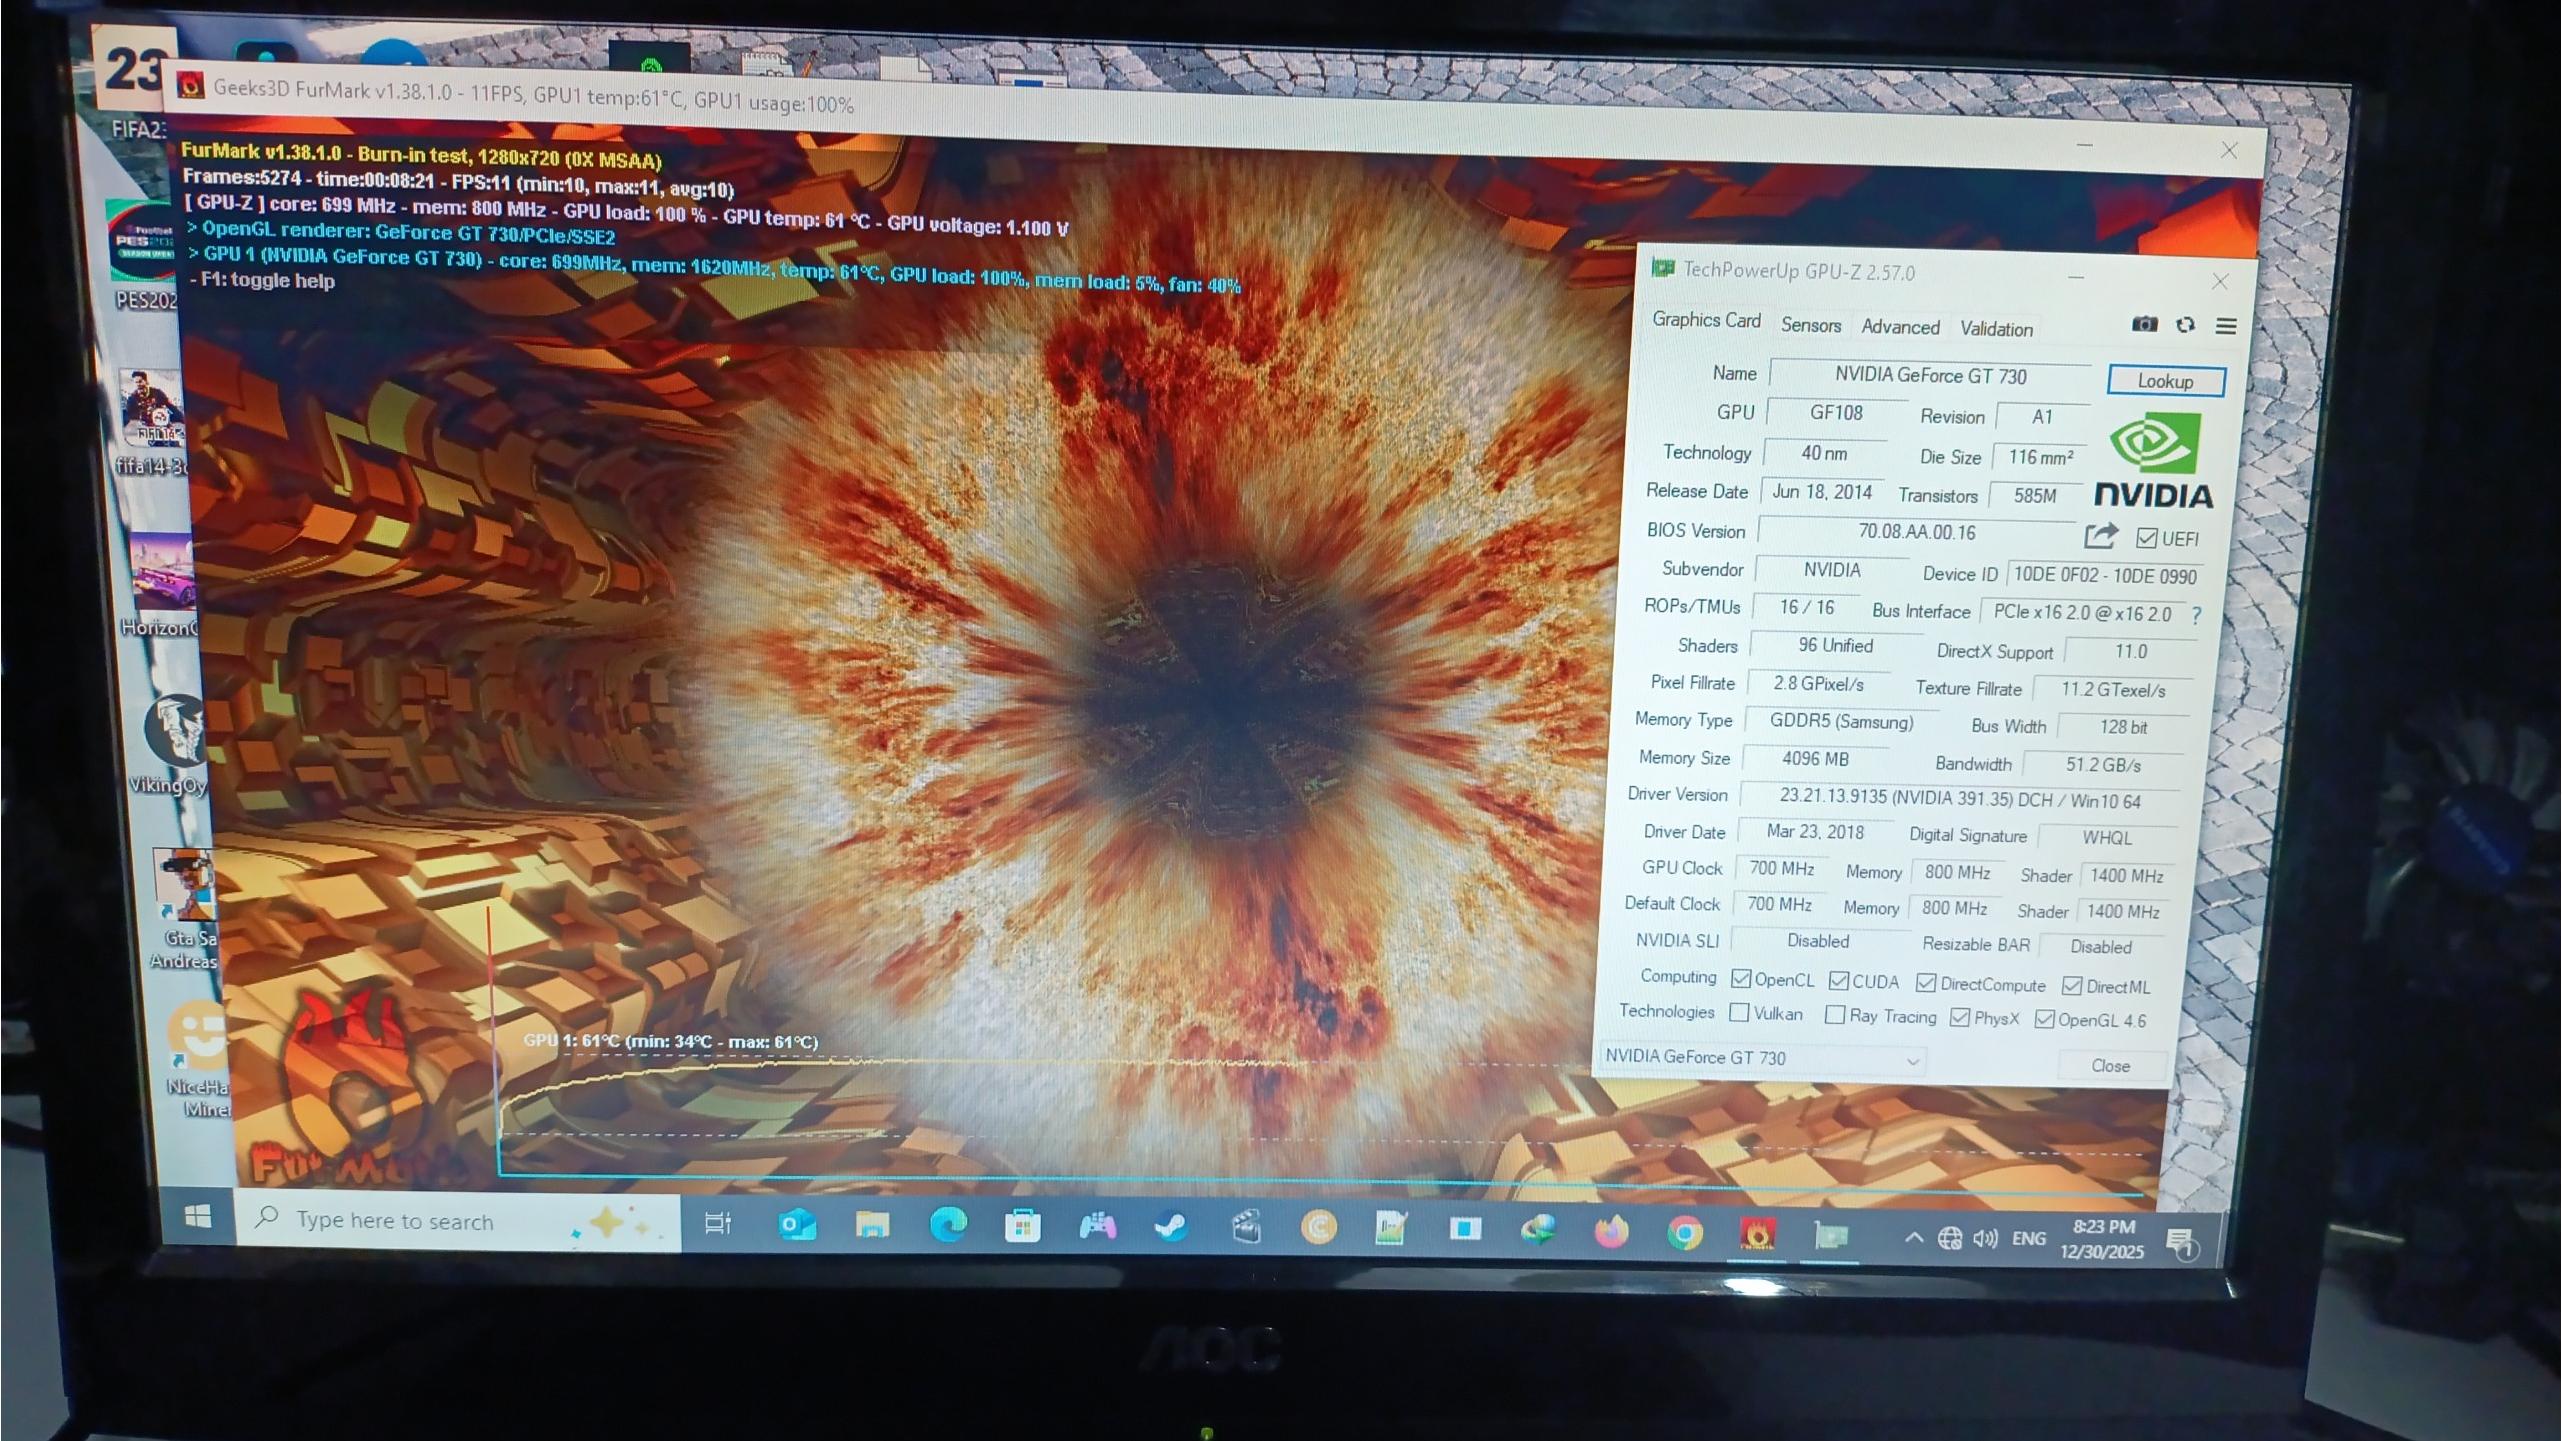Click the Bus Interface question mark
The width and height of the screenshot is (2562, 1441).
click(x=2196, y=615)
